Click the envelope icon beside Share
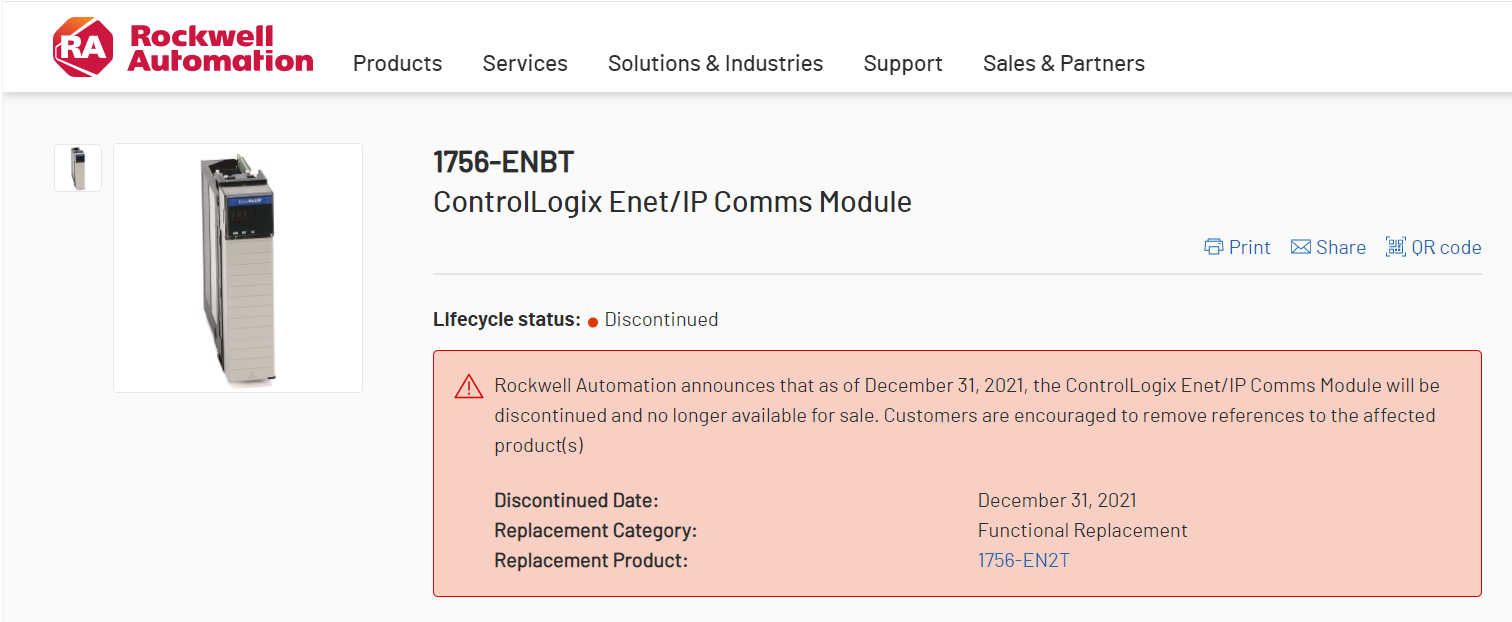This screenshot has height=622, width=1512. [1301, 247]
